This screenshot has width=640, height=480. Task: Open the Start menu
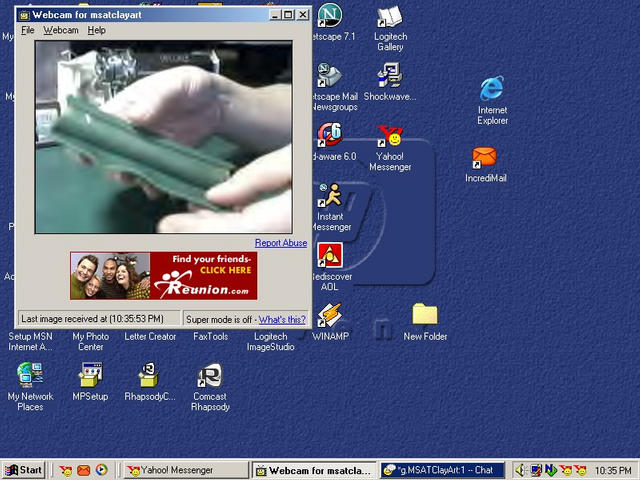23,470
